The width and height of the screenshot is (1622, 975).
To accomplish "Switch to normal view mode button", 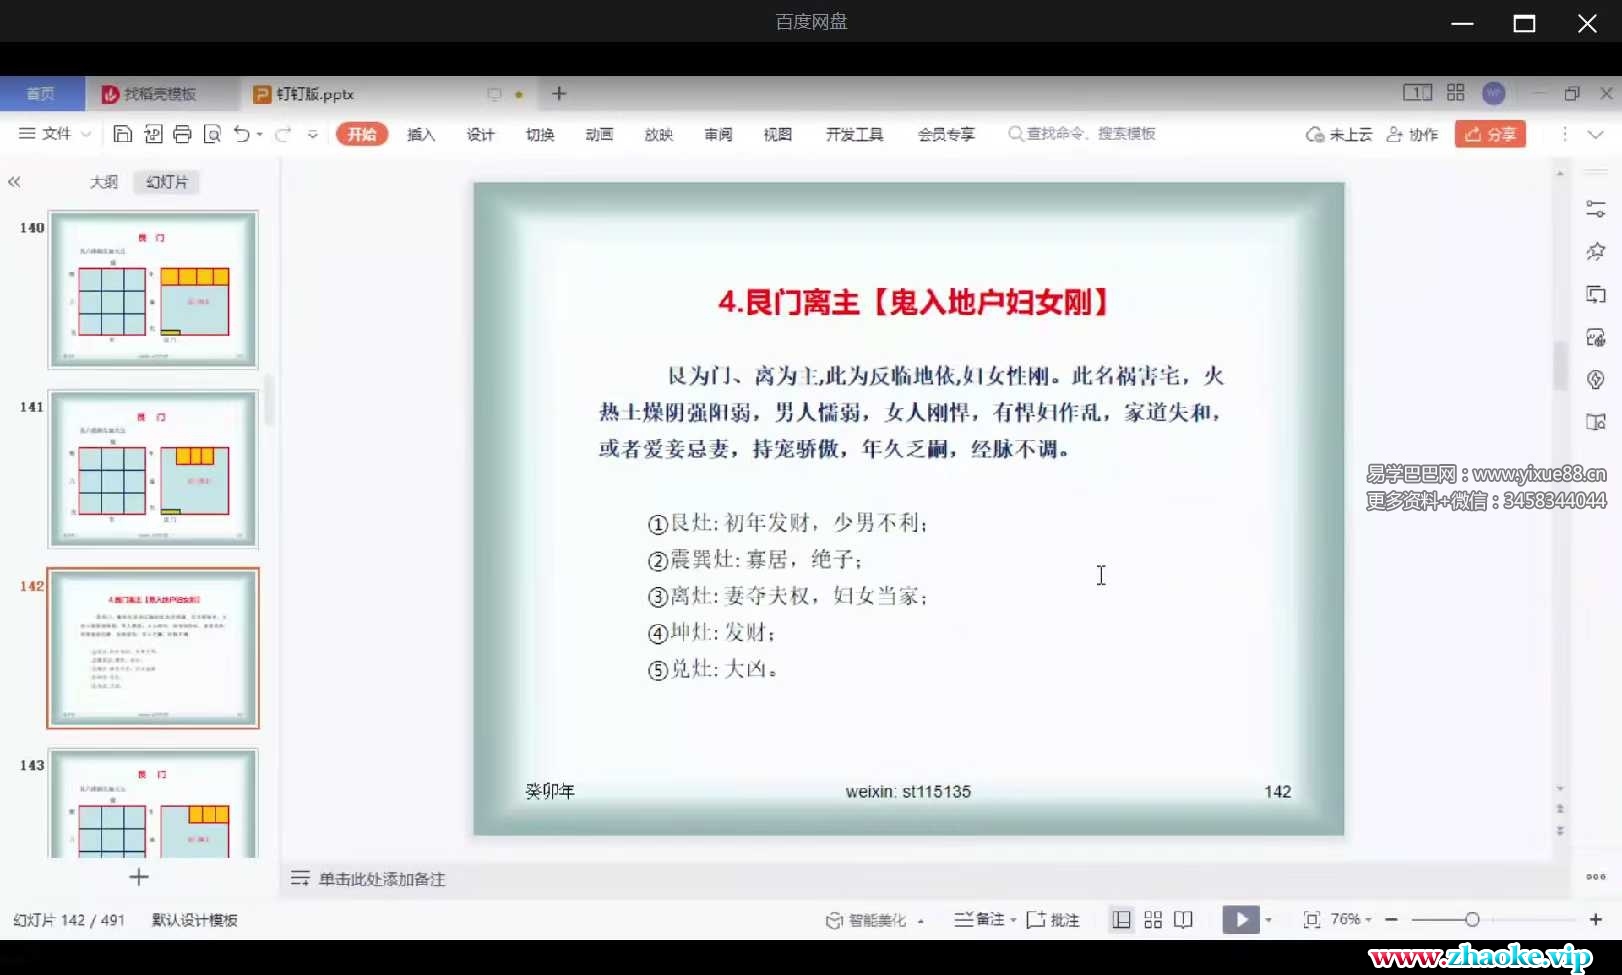I will tap(1122, 920).
